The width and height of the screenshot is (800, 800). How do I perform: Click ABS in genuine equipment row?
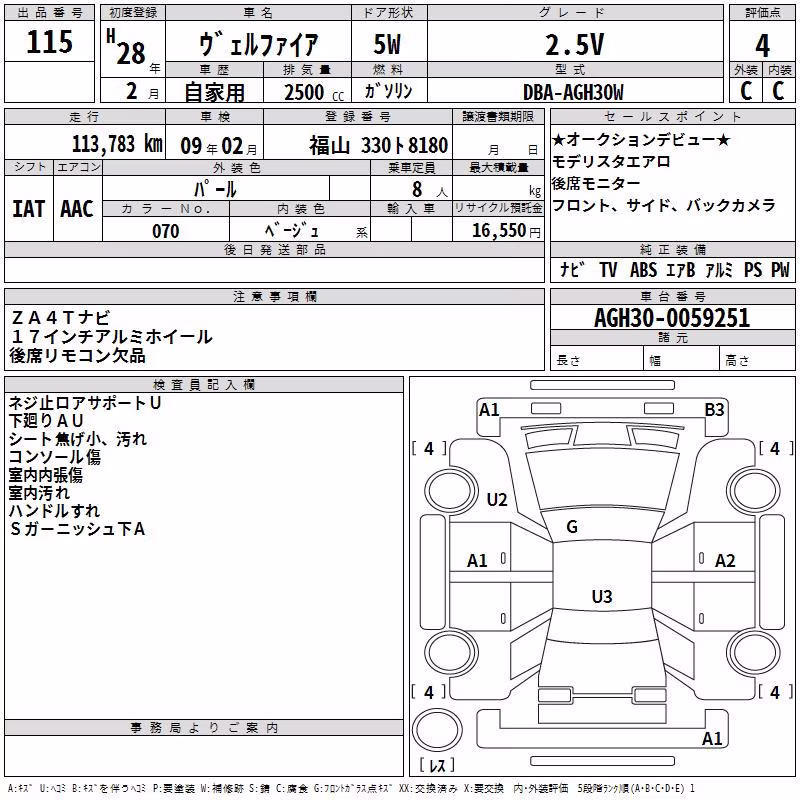tap(643, 269)
